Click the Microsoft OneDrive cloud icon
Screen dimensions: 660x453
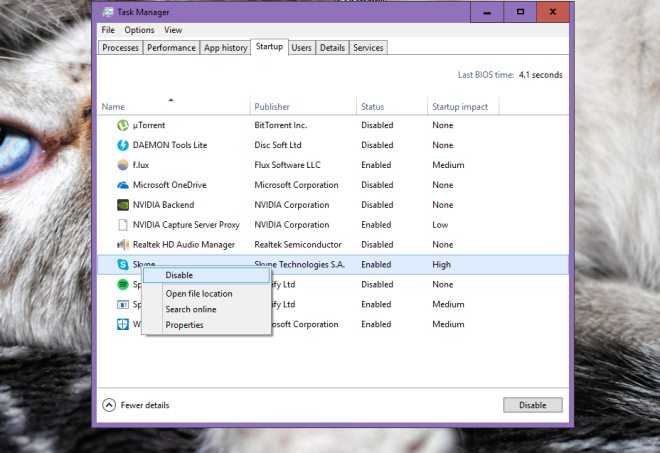click(122, 185)
